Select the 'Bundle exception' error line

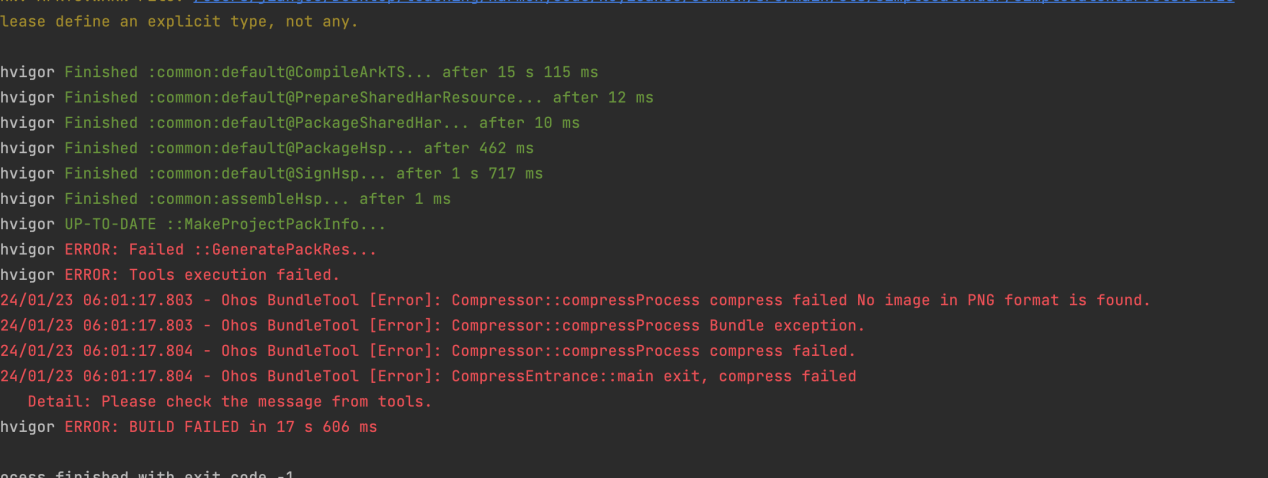coord(433,326)
